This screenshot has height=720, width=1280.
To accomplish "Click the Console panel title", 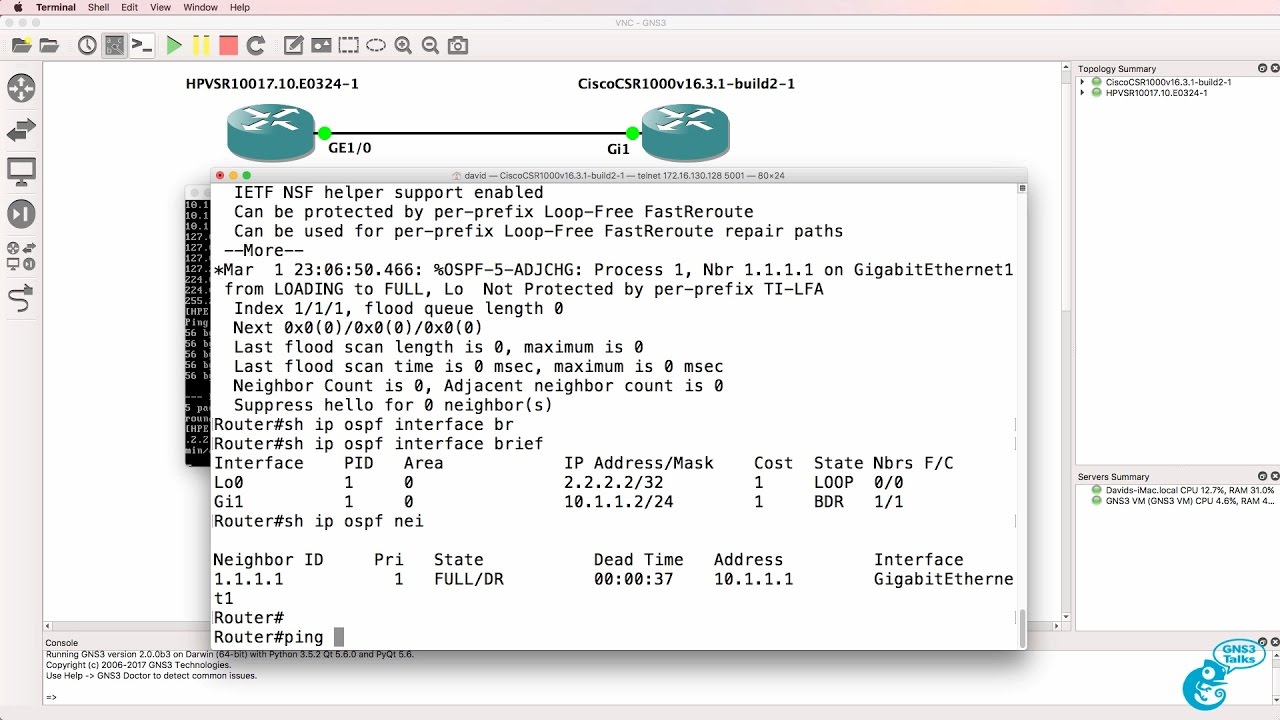I will click(61, 643).
